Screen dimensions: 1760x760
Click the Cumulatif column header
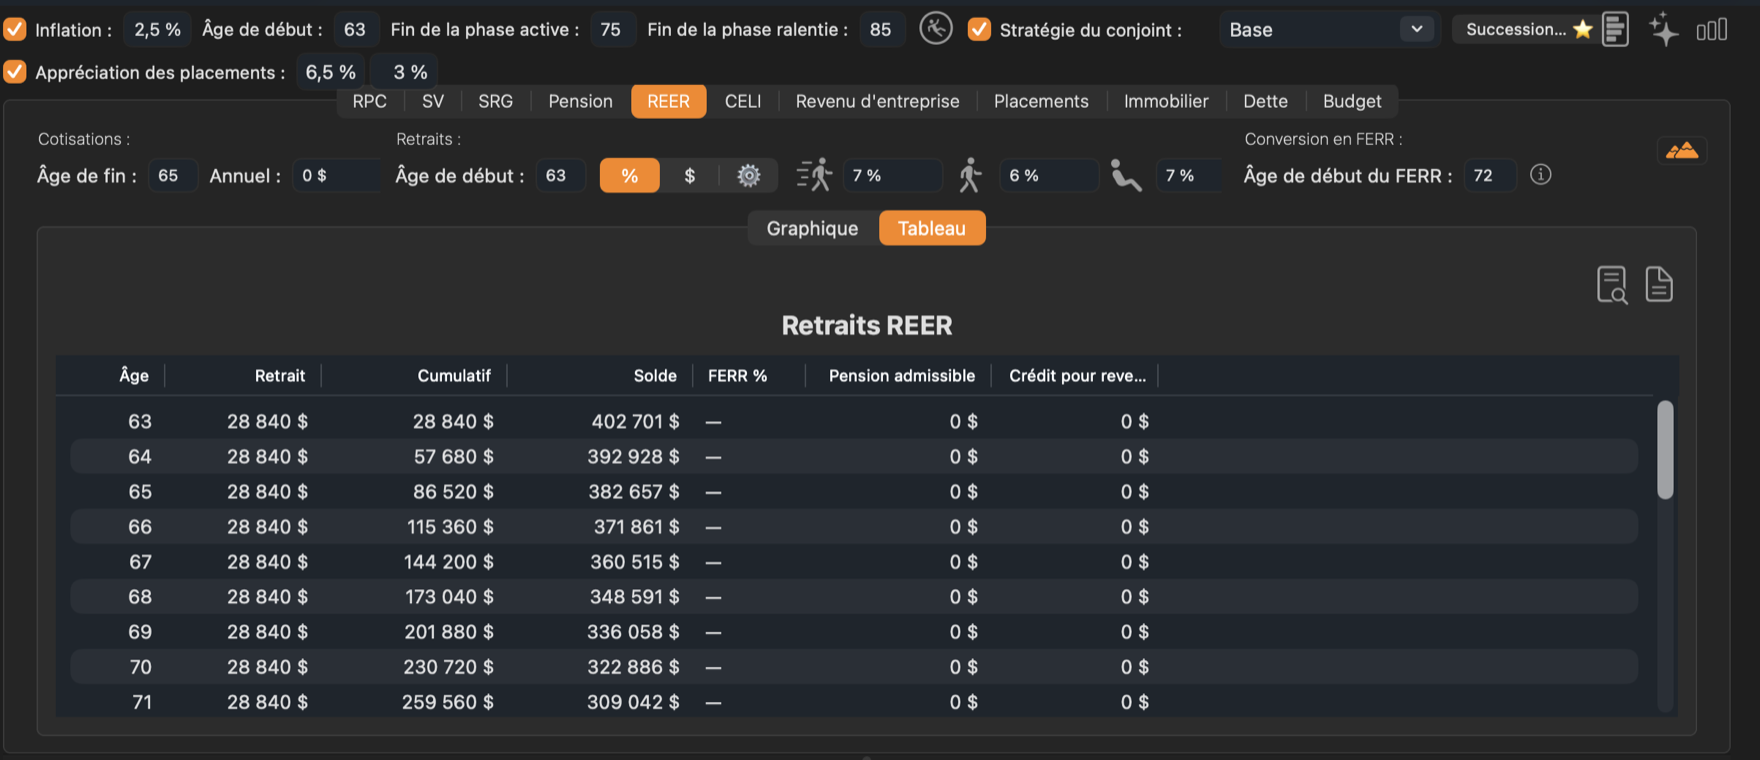(x=454, y=376)
